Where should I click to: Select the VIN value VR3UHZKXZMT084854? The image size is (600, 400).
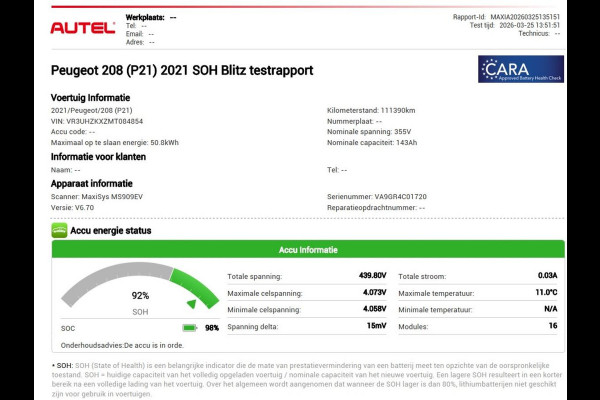[x=104, y=121]
